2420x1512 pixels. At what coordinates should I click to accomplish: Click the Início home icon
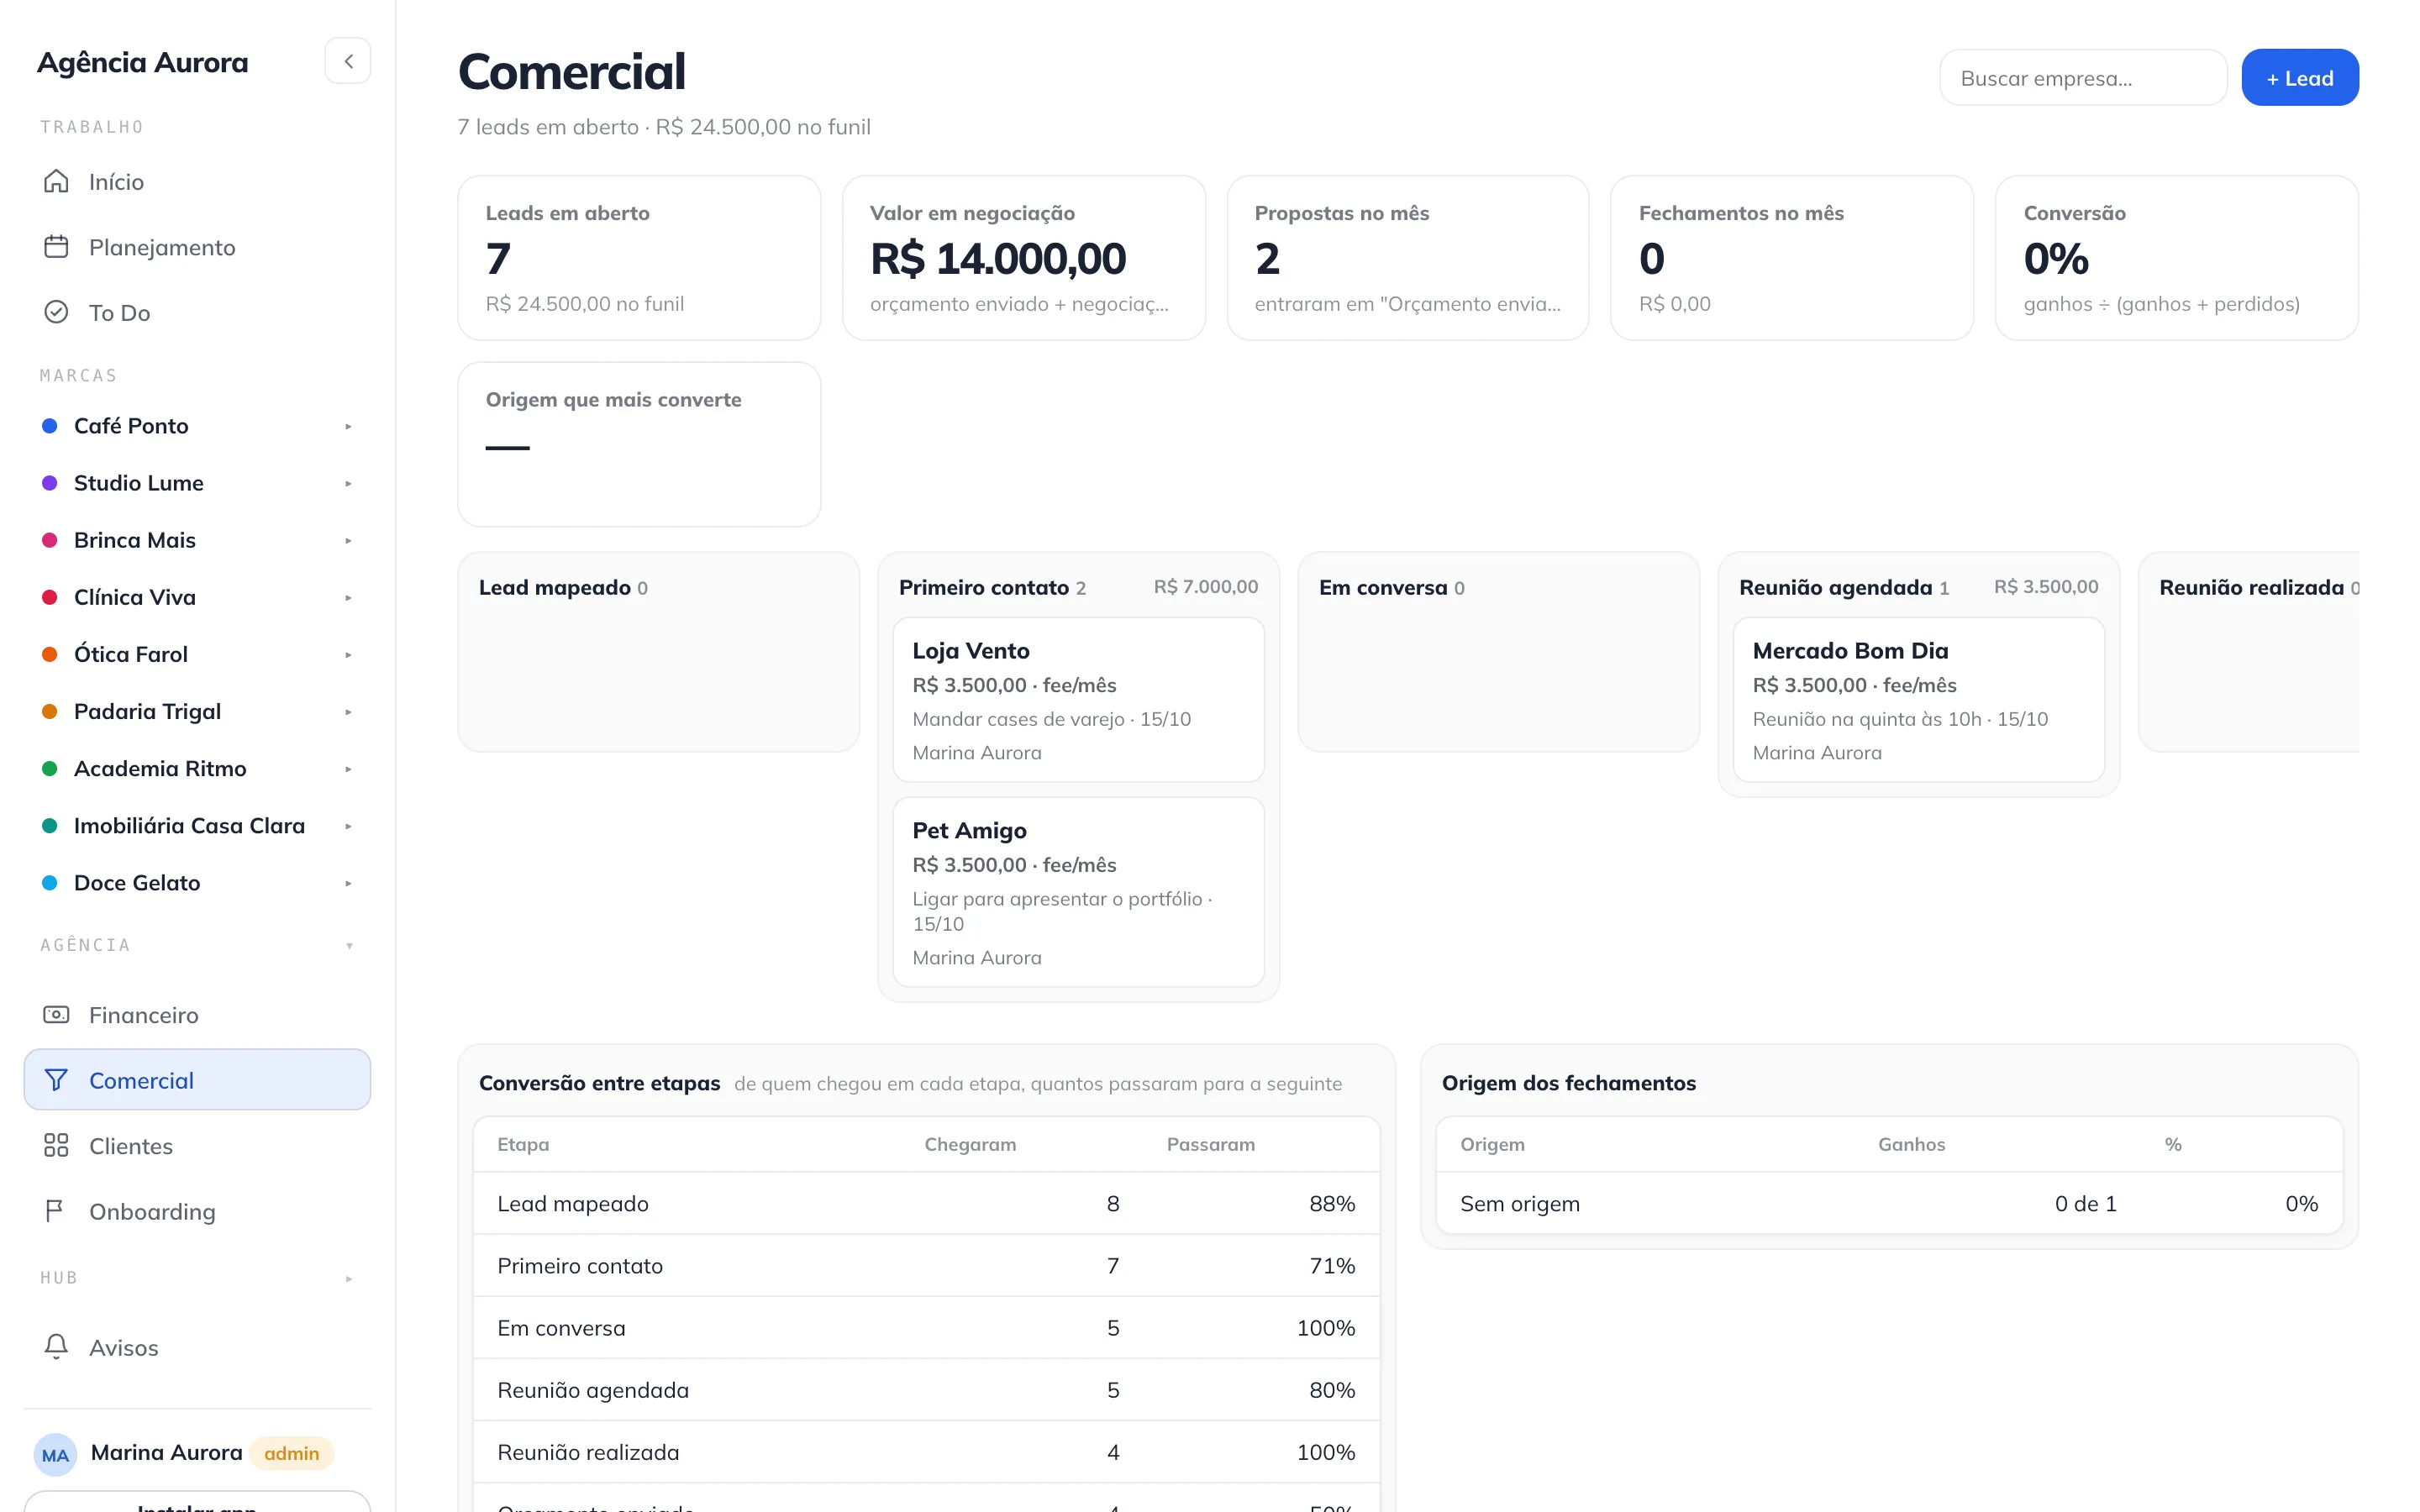(56, 181)
